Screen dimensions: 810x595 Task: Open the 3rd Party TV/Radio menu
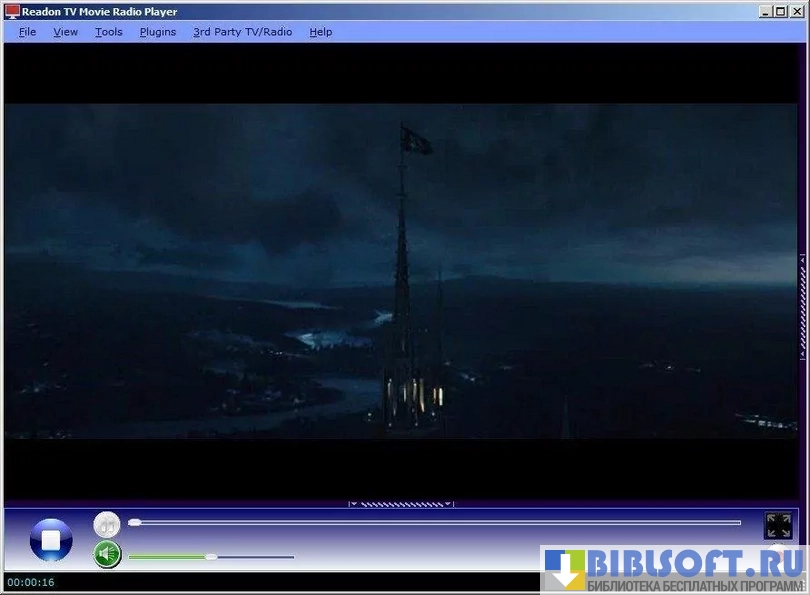pos(243,32)
